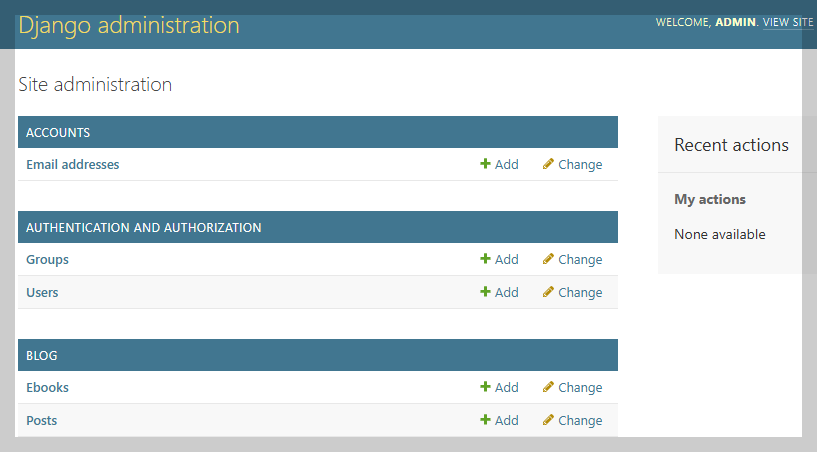Select the Change text for Ebooks
This screenshot has height=452, width=817.
580,387
